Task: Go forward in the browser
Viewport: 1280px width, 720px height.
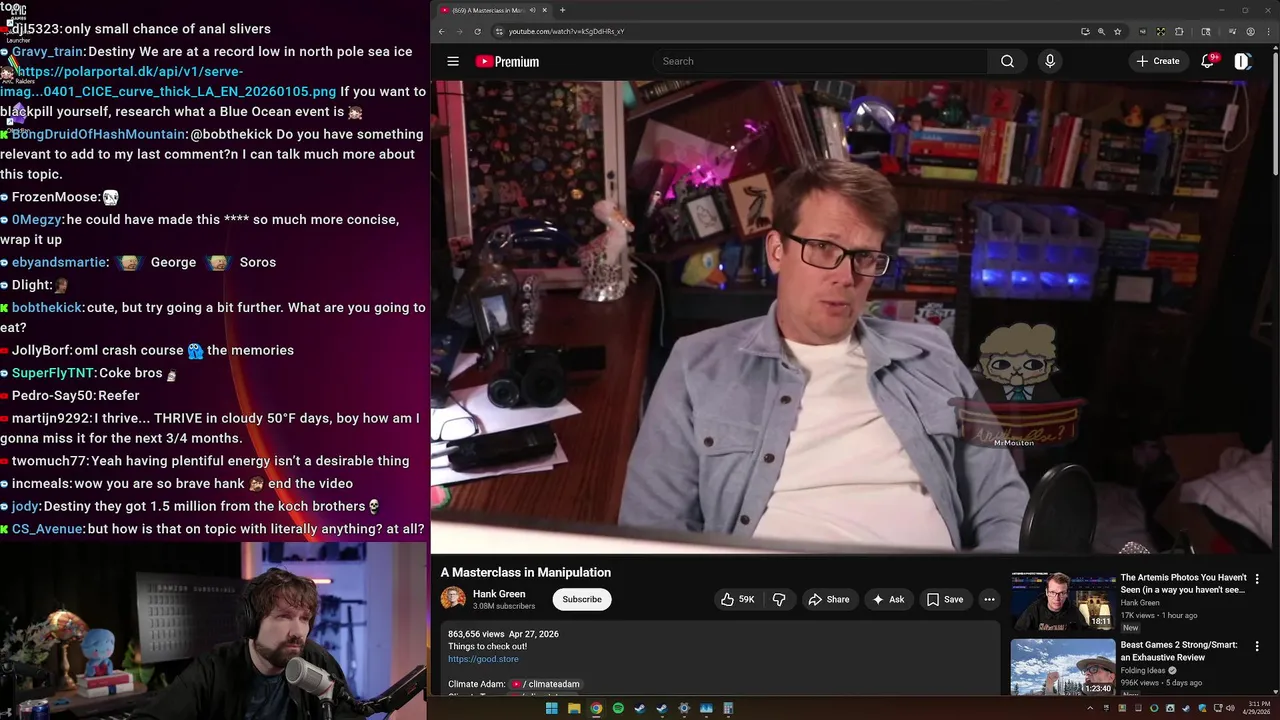Action: point(459,31)
